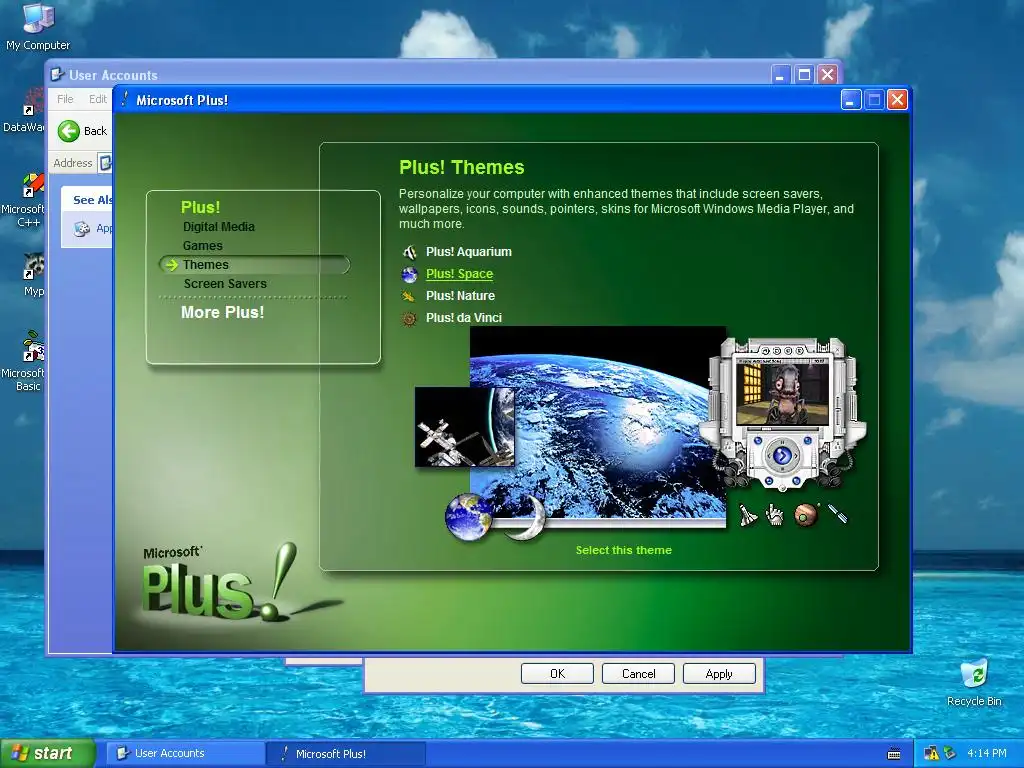Click the system tray clock

[986, 753]
